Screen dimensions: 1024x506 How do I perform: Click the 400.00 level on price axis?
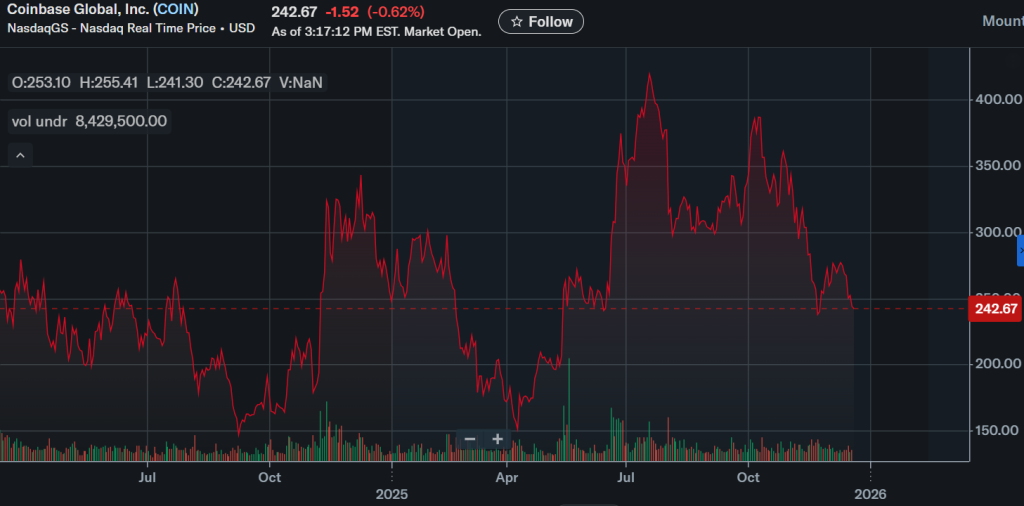997,99
